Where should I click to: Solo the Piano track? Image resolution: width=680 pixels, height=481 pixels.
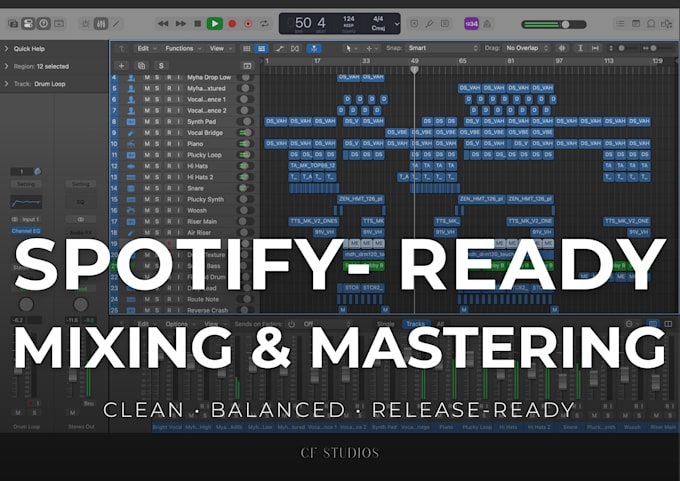coord(157,144)
